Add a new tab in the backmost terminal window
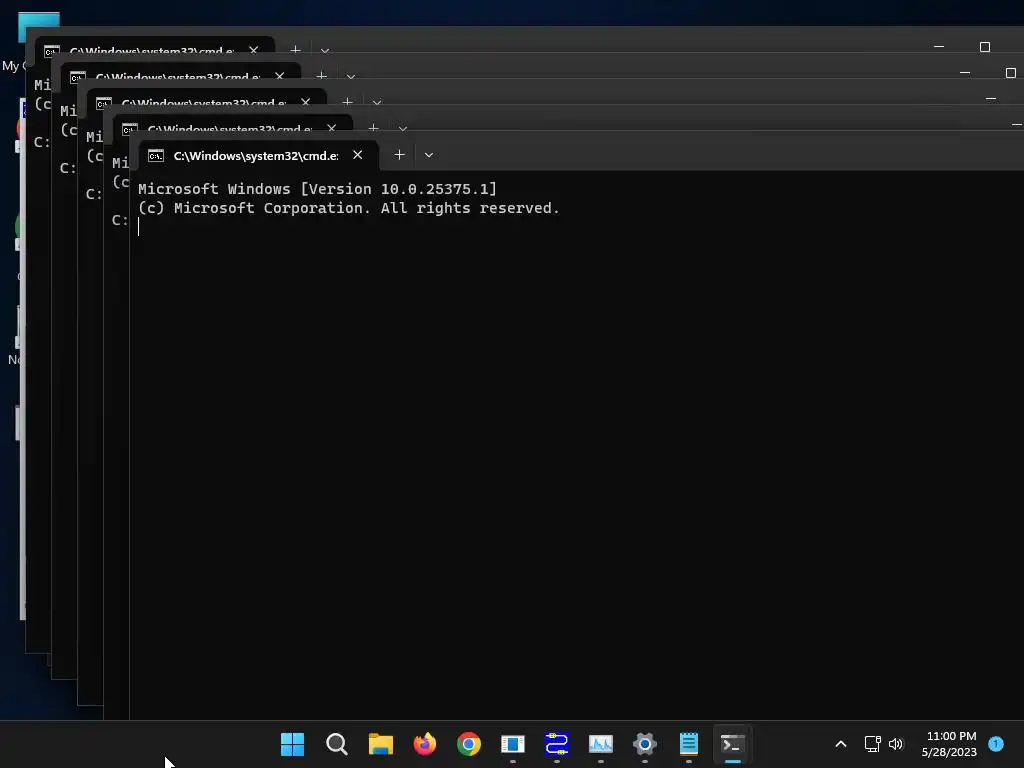Viewport: 1024px width, 768px height. pos(295,49)
